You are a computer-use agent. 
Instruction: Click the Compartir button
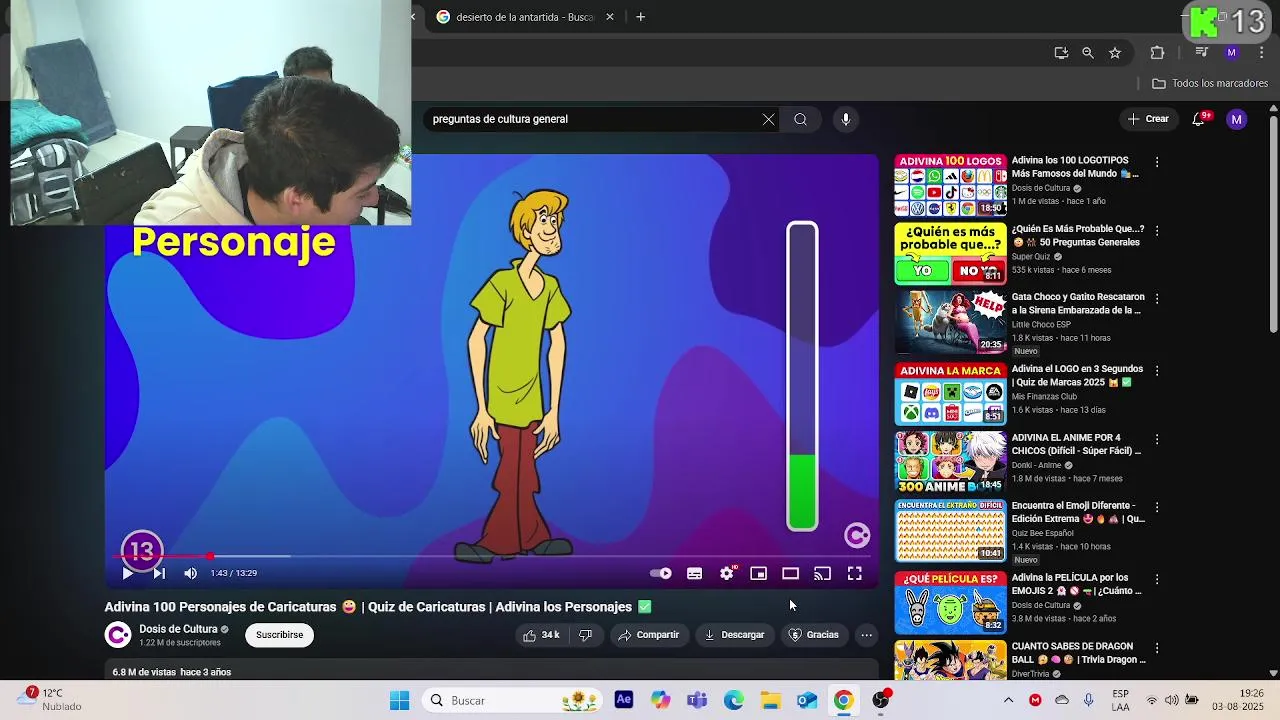[x=649, y=635]
